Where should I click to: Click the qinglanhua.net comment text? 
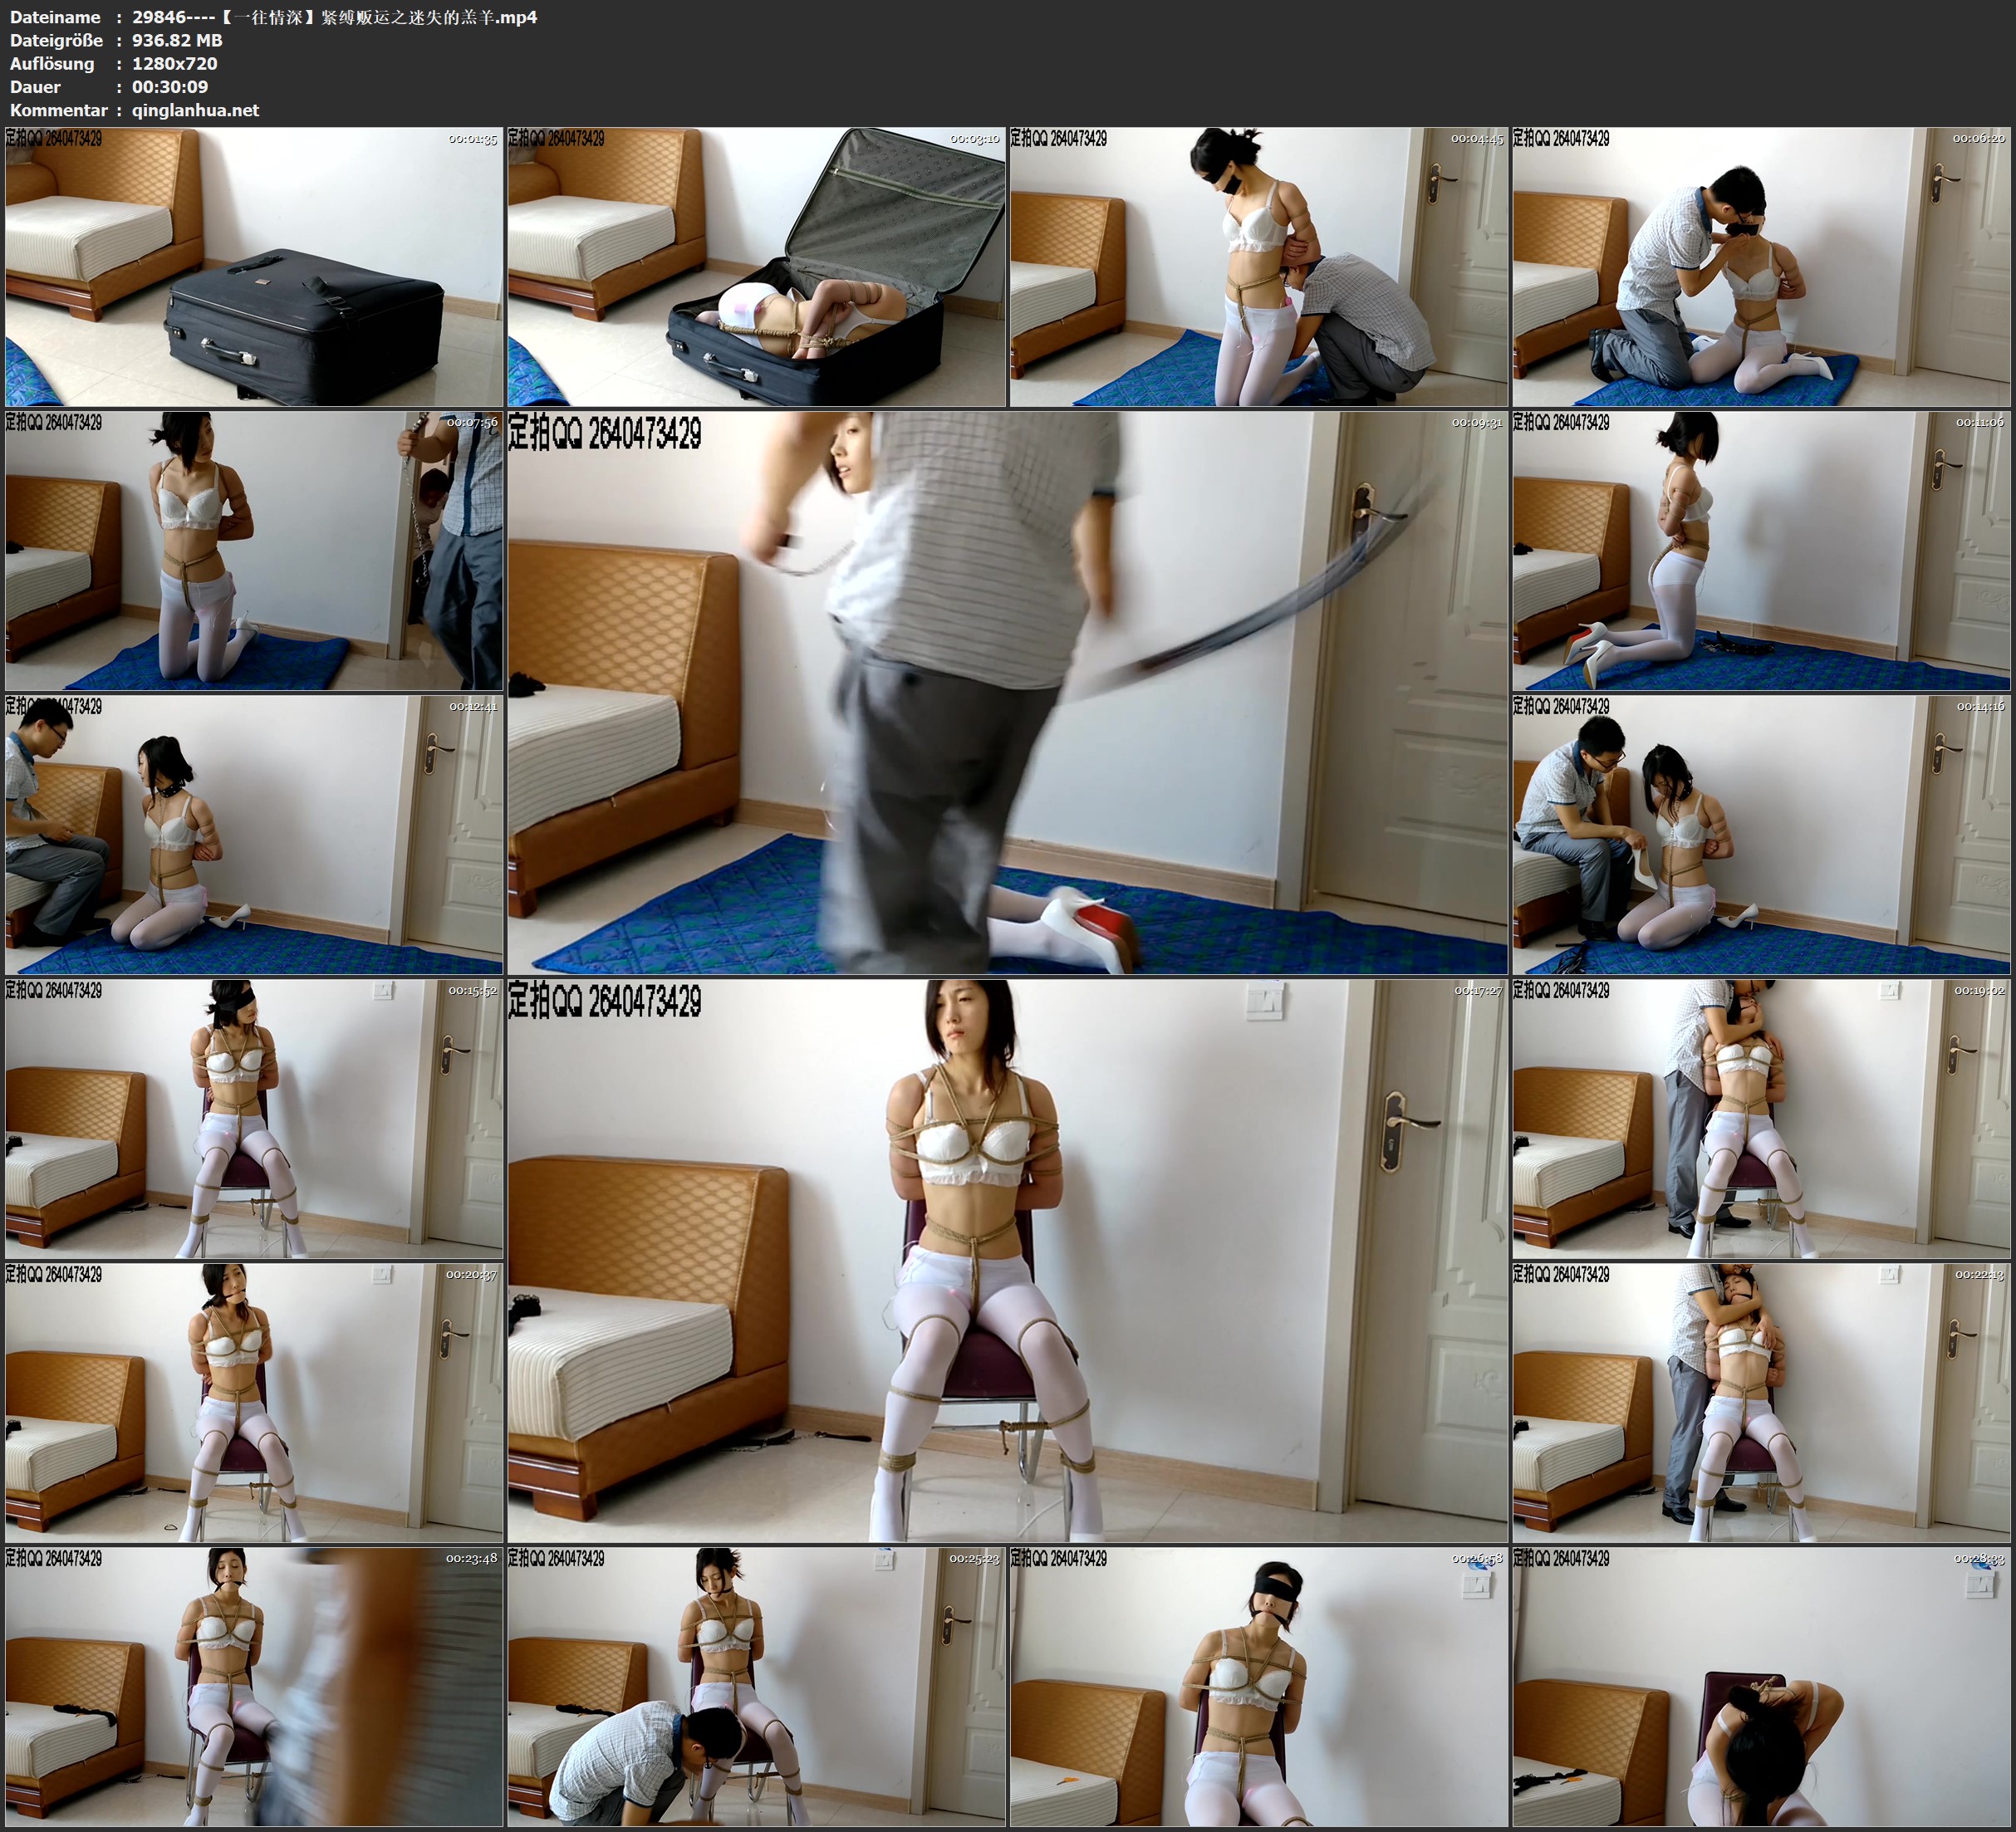point(195,110)
